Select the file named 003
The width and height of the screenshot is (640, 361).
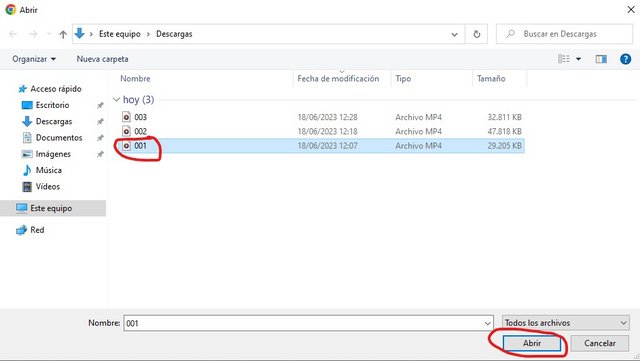point(140,117)
